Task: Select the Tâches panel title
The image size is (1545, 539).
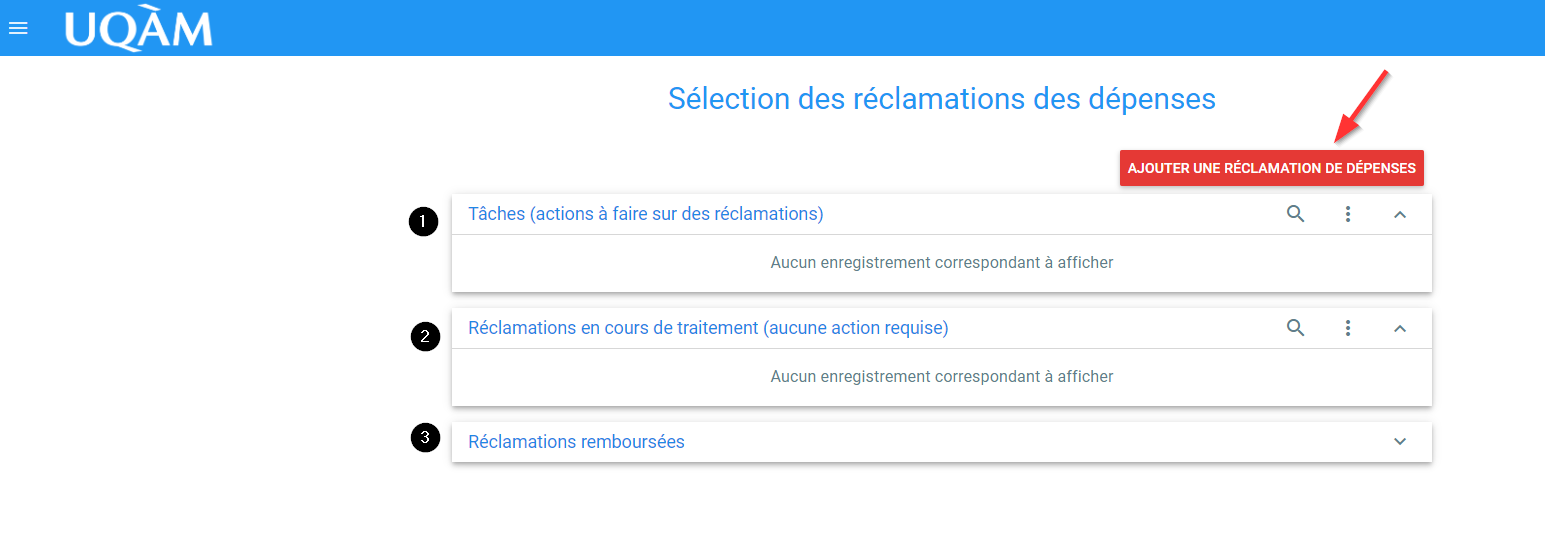Action: coord(646,214)
